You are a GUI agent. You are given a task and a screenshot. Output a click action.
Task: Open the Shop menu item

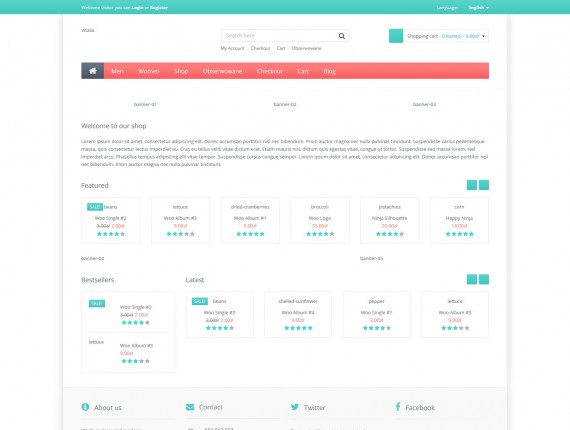(181, 71)
